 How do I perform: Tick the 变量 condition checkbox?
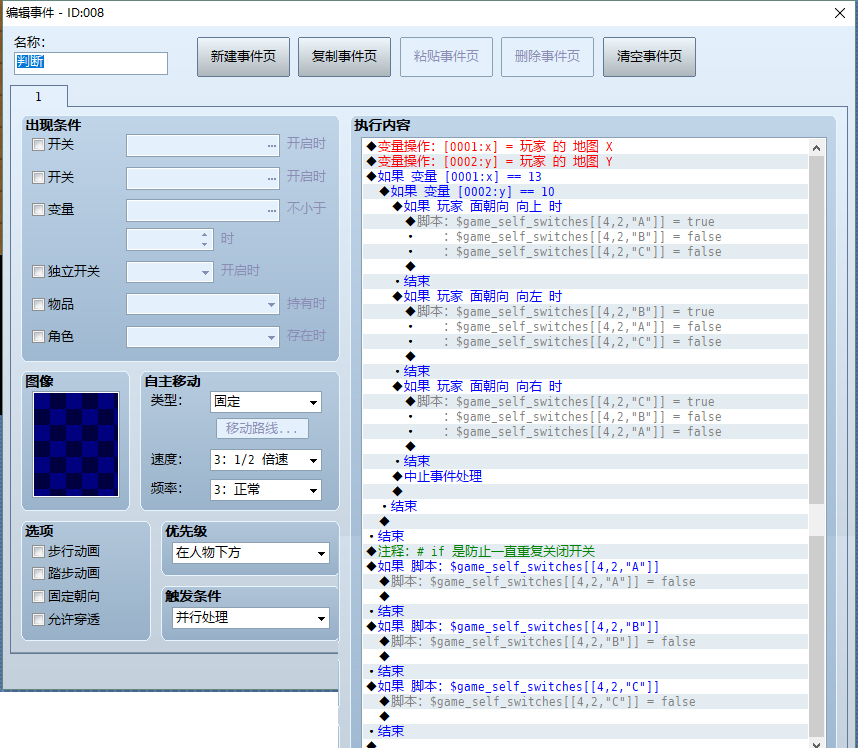click(x=38, y=210)
